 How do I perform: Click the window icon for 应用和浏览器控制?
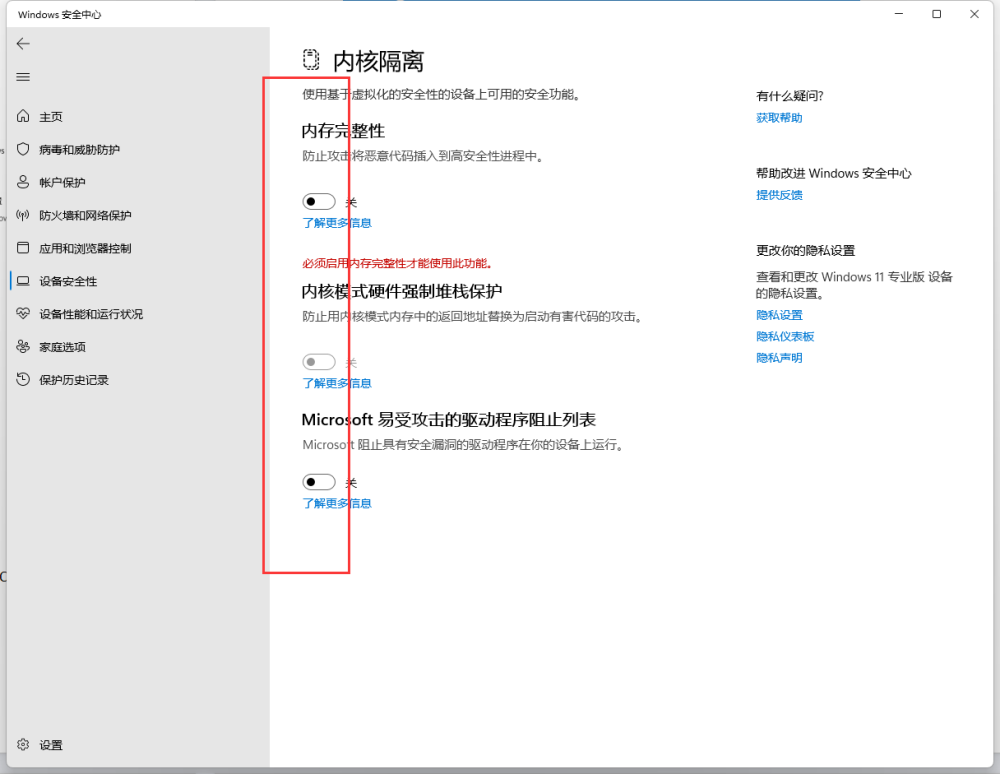(x=24, y=248)
